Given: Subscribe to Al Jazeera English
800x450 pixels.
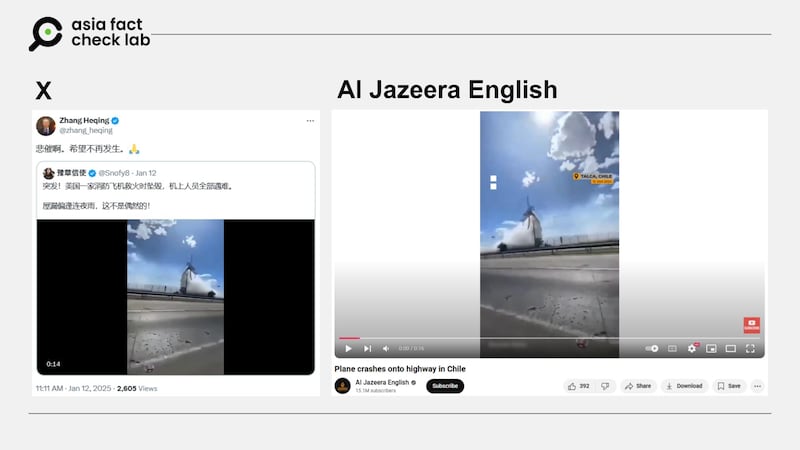Looking at the screenshot, I should (x=445, y=386).
